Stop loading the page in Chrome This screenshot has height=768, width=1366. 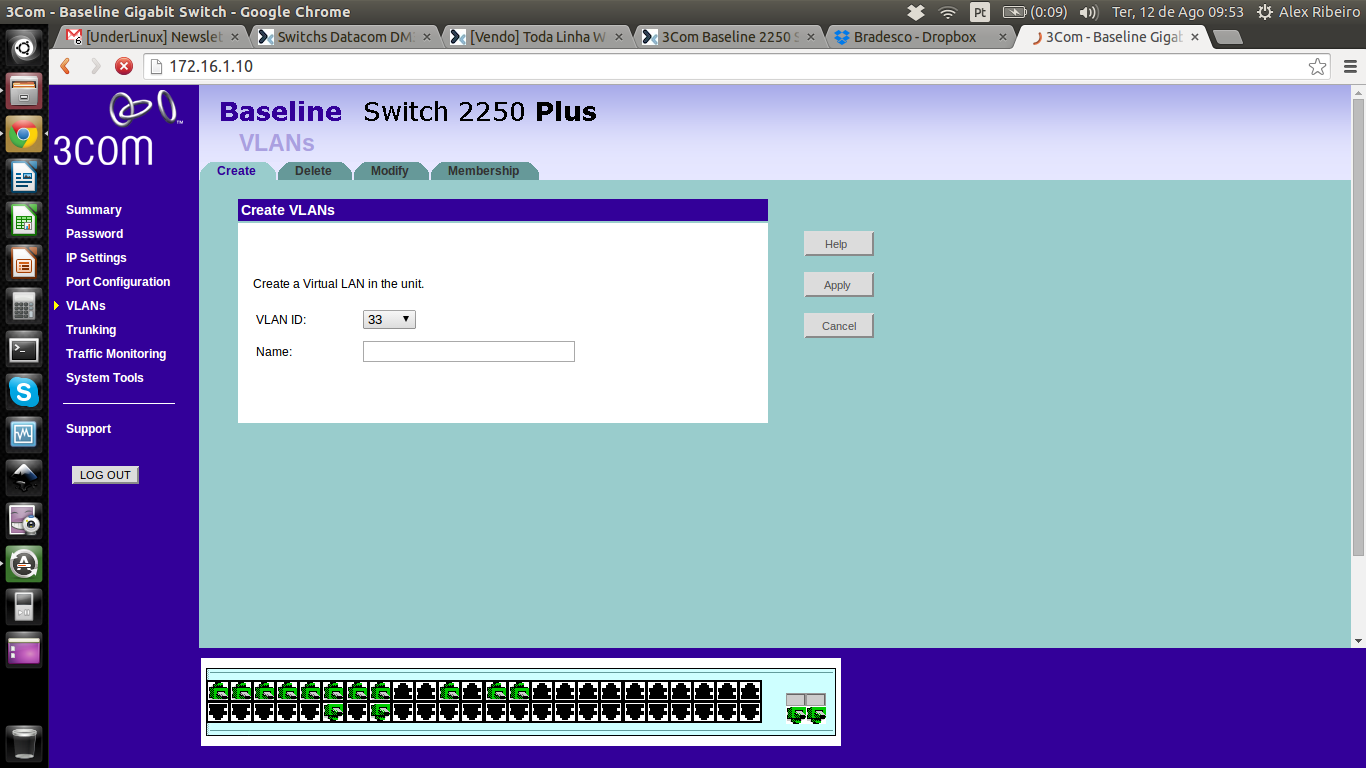pyautogui.click(x=124, y=66)
